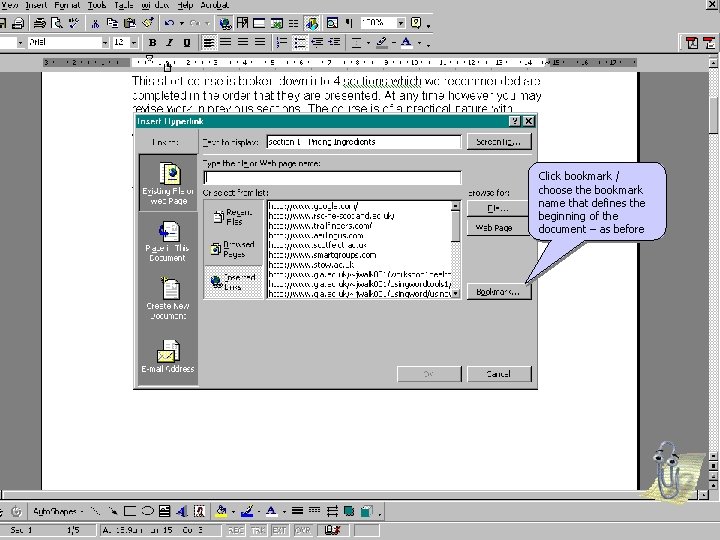Screen dimensions: 720x540
Task: Open the AutoShapes menu
Action: 57,511
